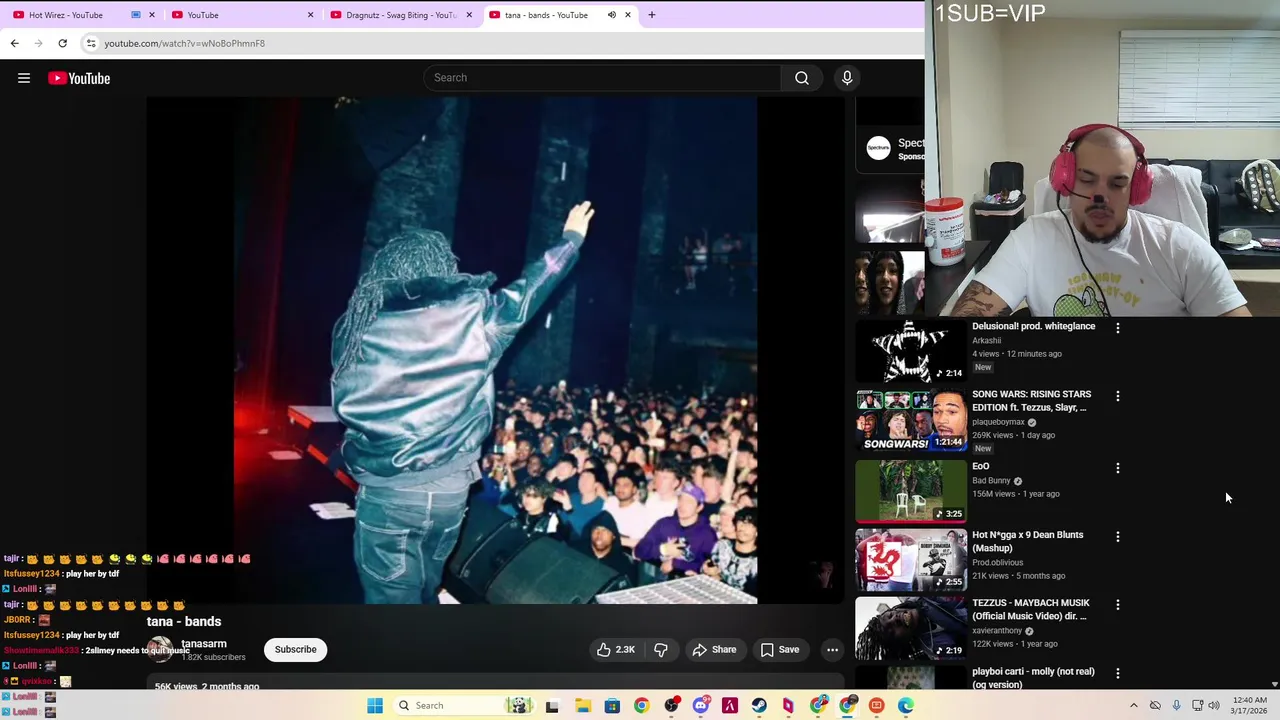Open the playboi carti - molly video title
The image size is (1280, 720).
coord(1033,678)
